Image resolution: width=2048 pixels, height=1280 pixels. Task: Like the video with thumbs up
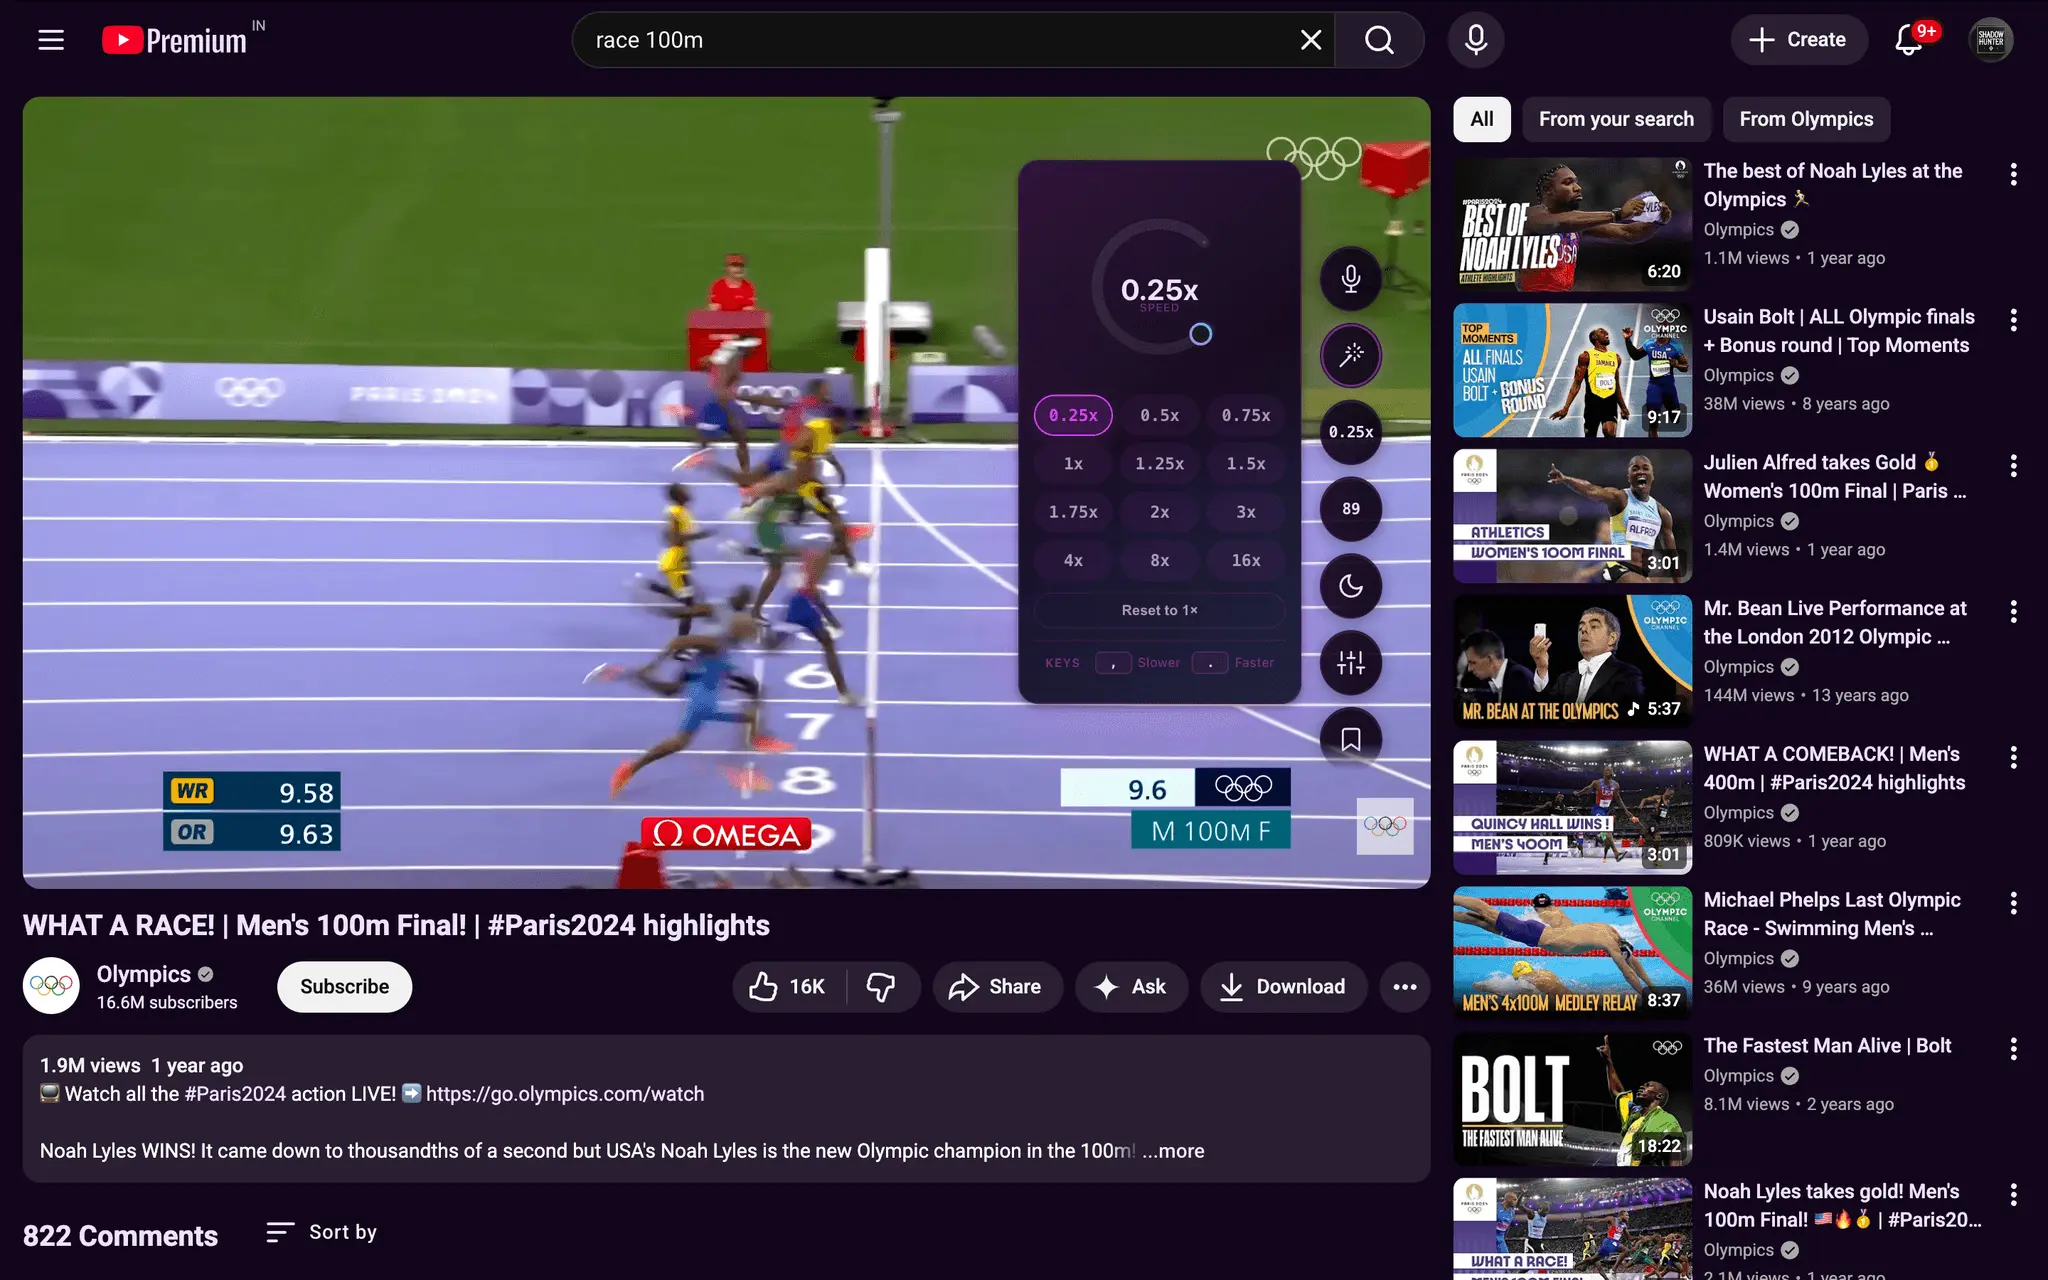[789, 987]
